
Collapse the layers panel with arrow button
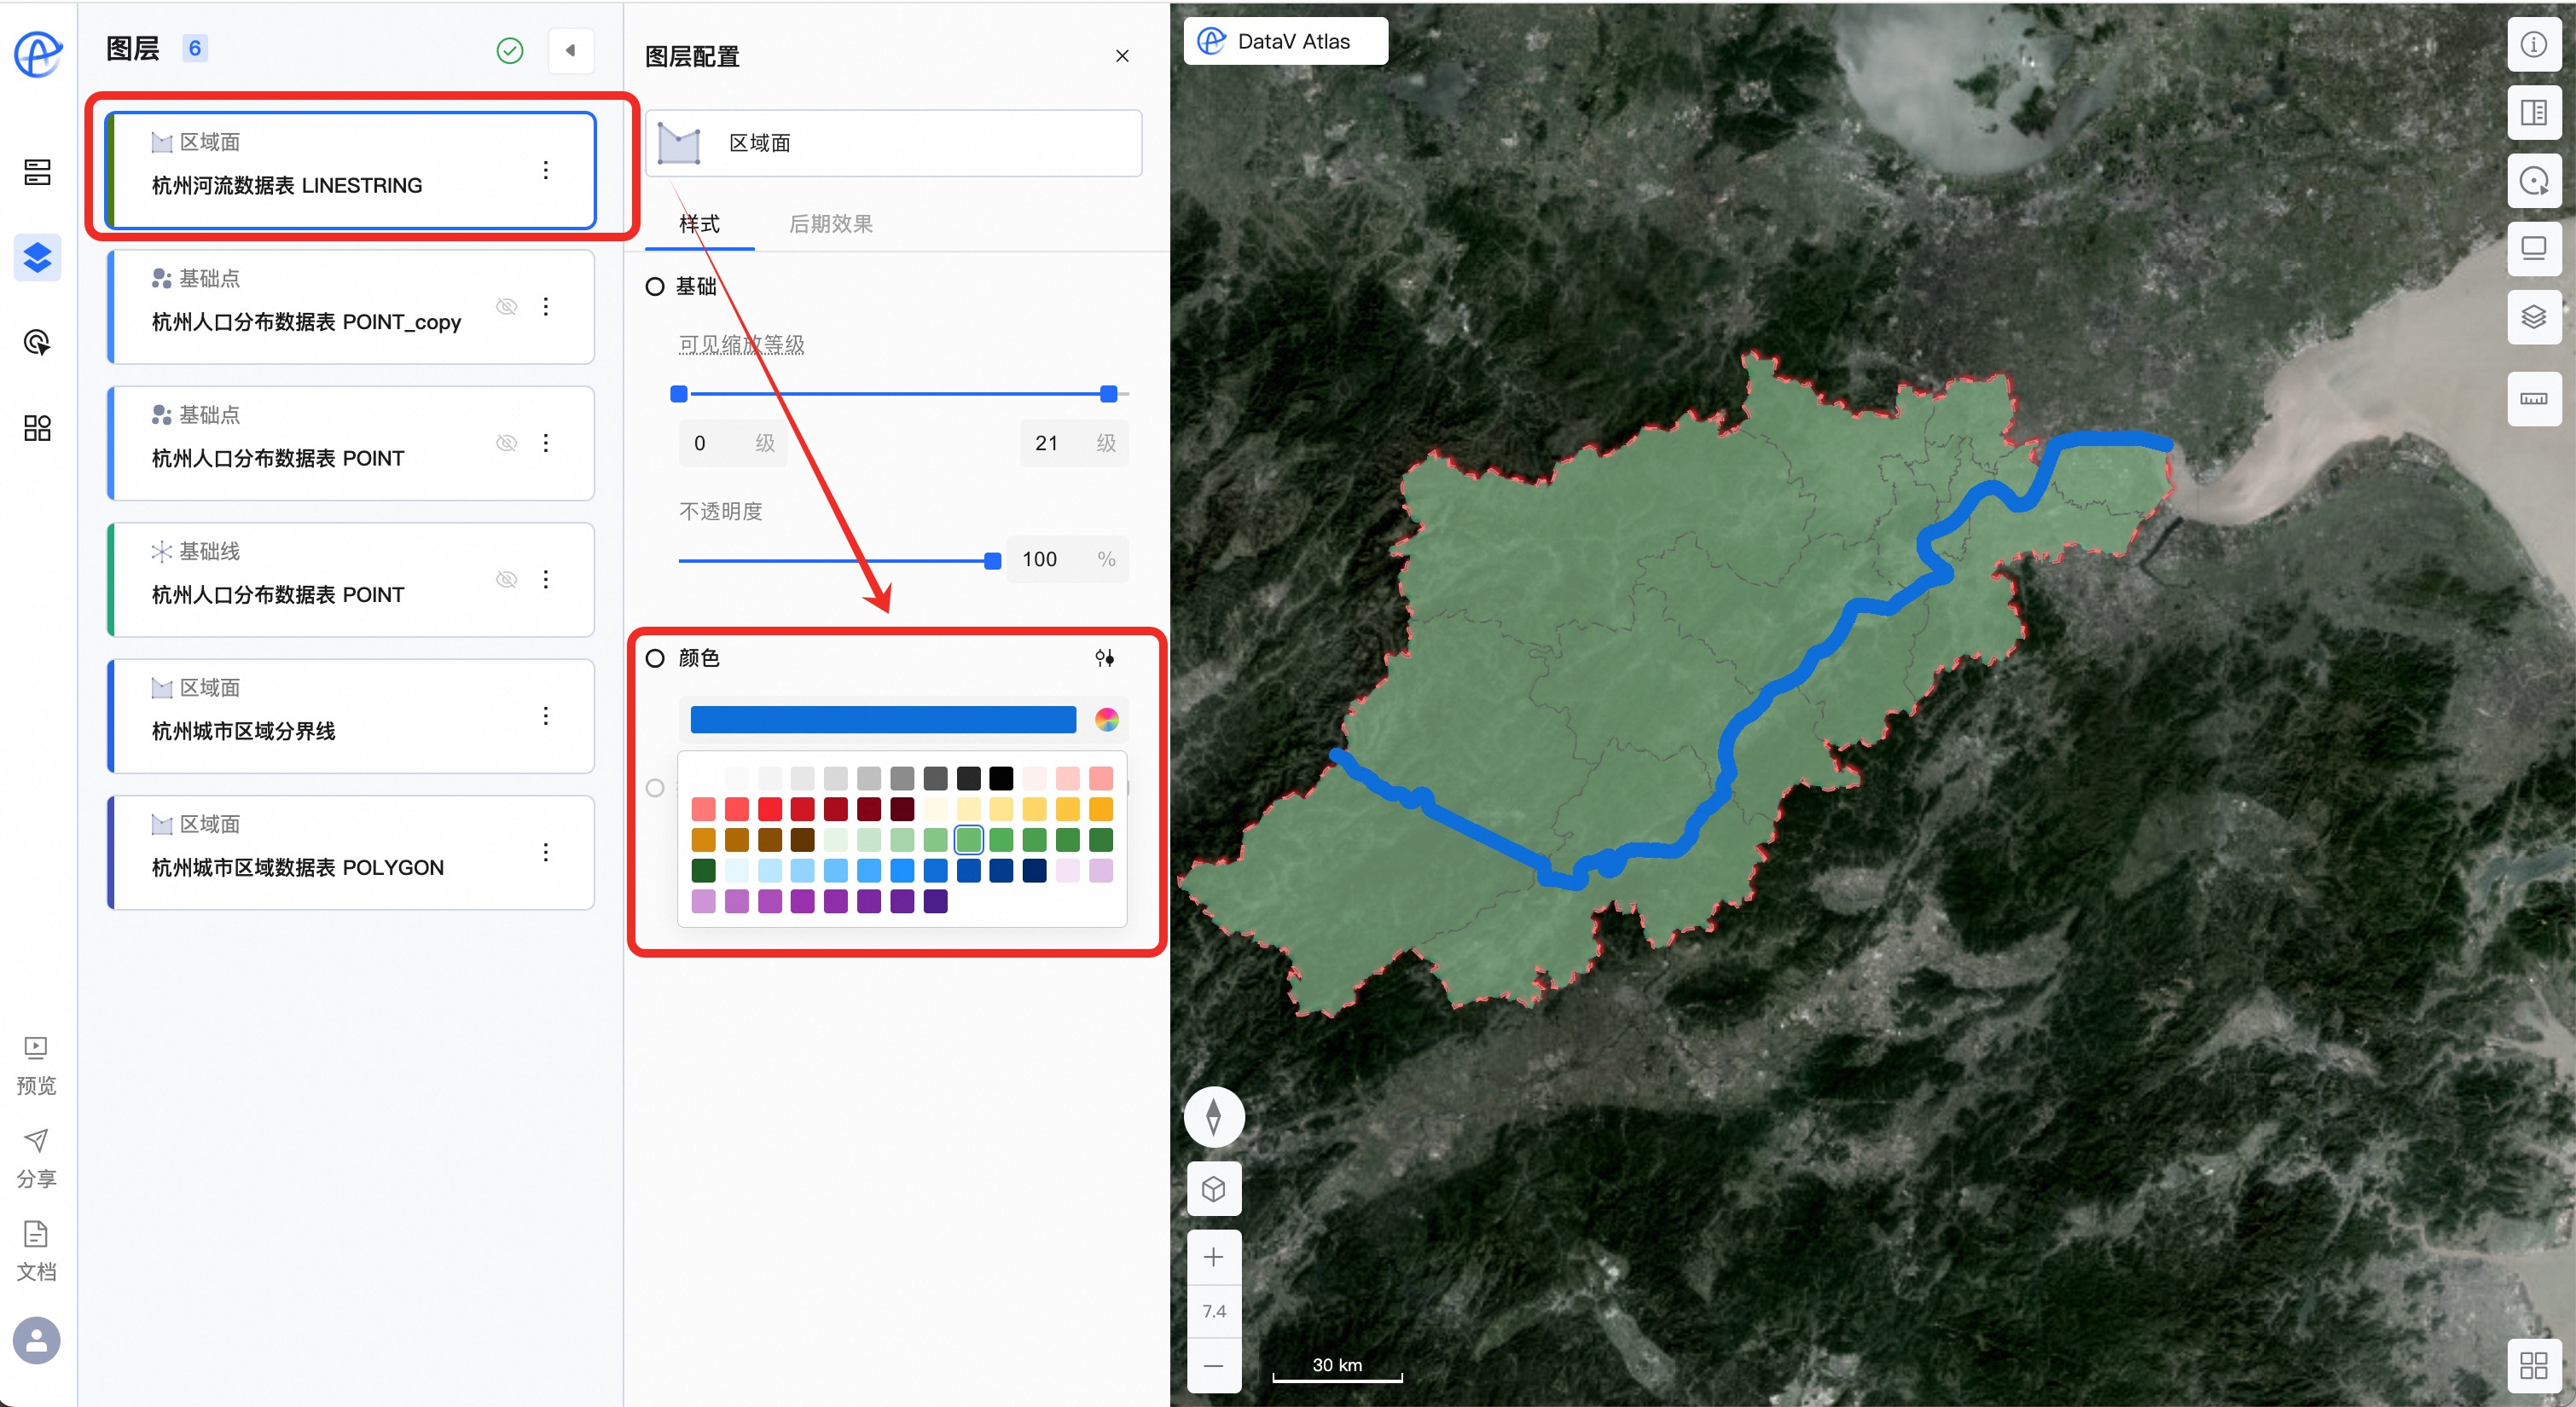pos(571,50)
